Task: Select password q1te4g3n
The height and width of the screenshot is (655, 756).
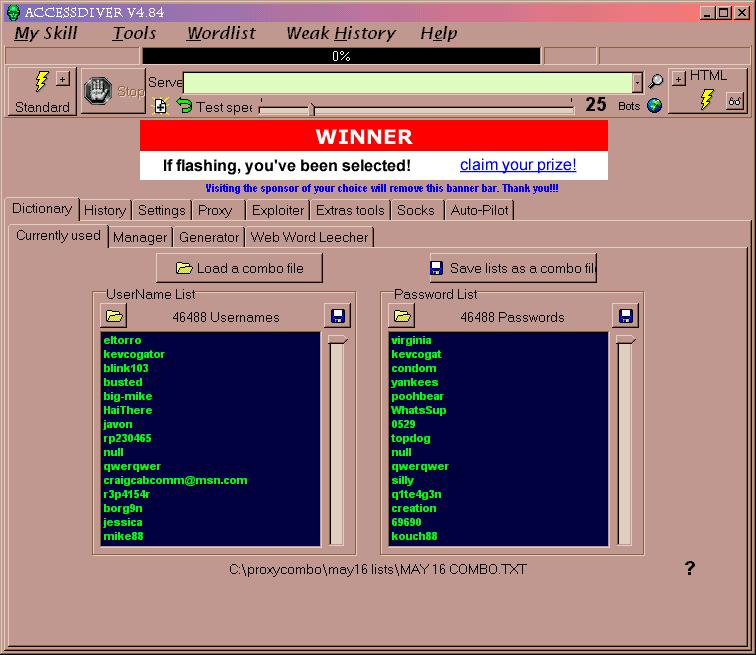Action: (417, 494)
